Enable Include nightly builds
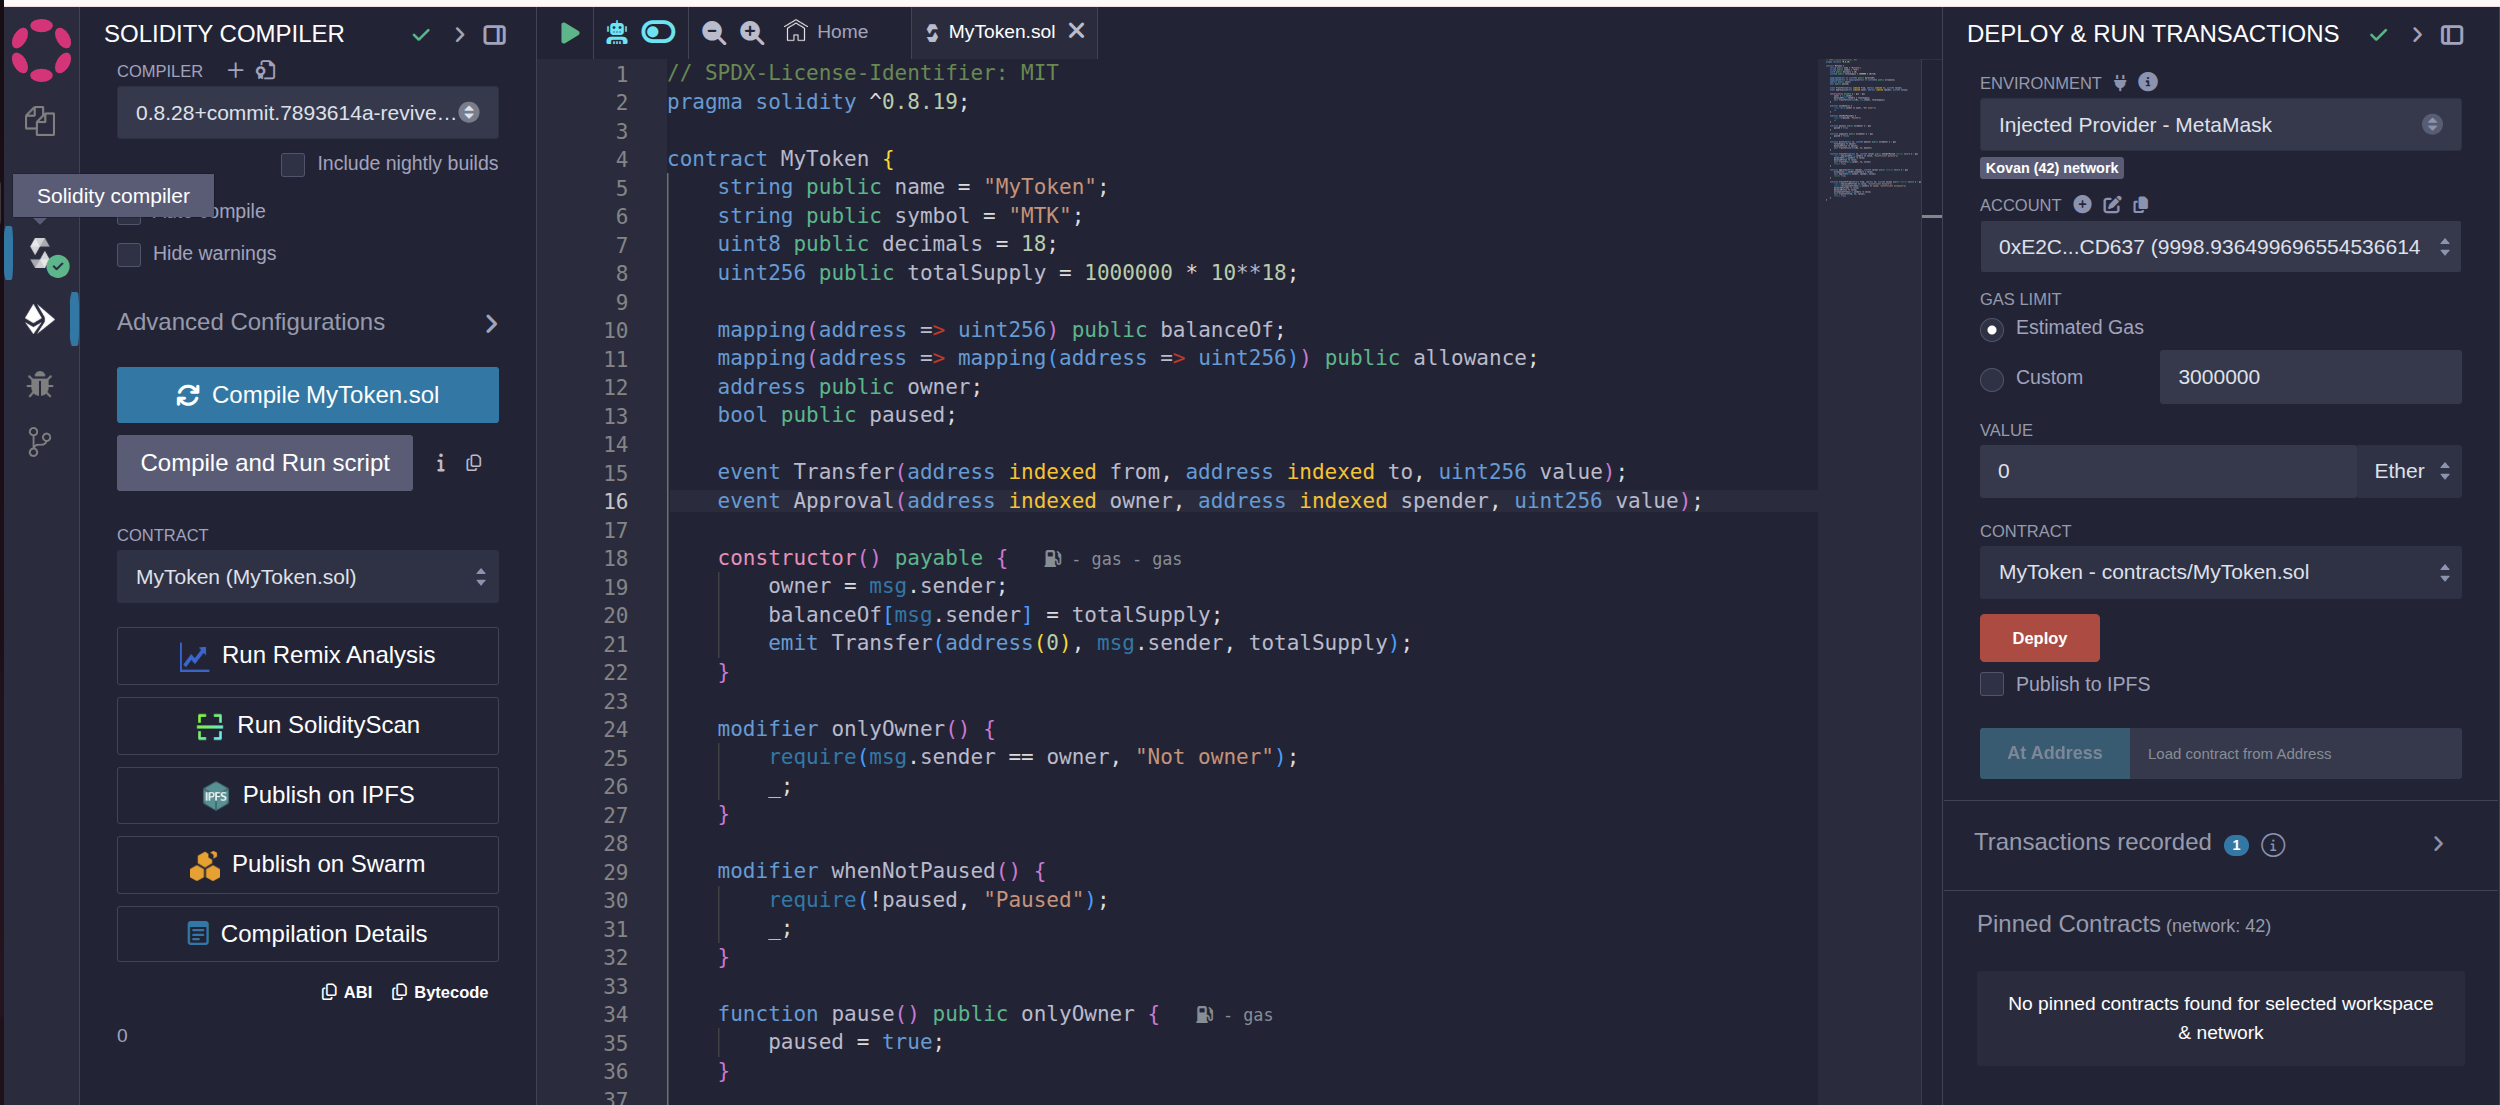This screenshot has width=2500, height=1105. tap(293, 164)
